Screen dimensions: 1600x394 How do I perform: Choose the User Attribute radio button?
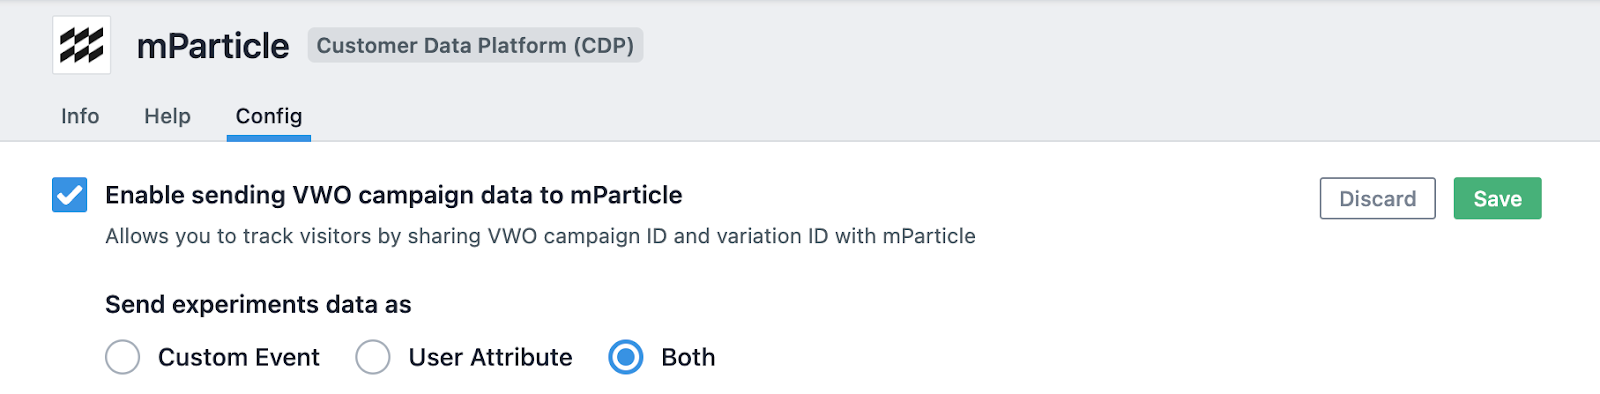[x=373, y=357]
